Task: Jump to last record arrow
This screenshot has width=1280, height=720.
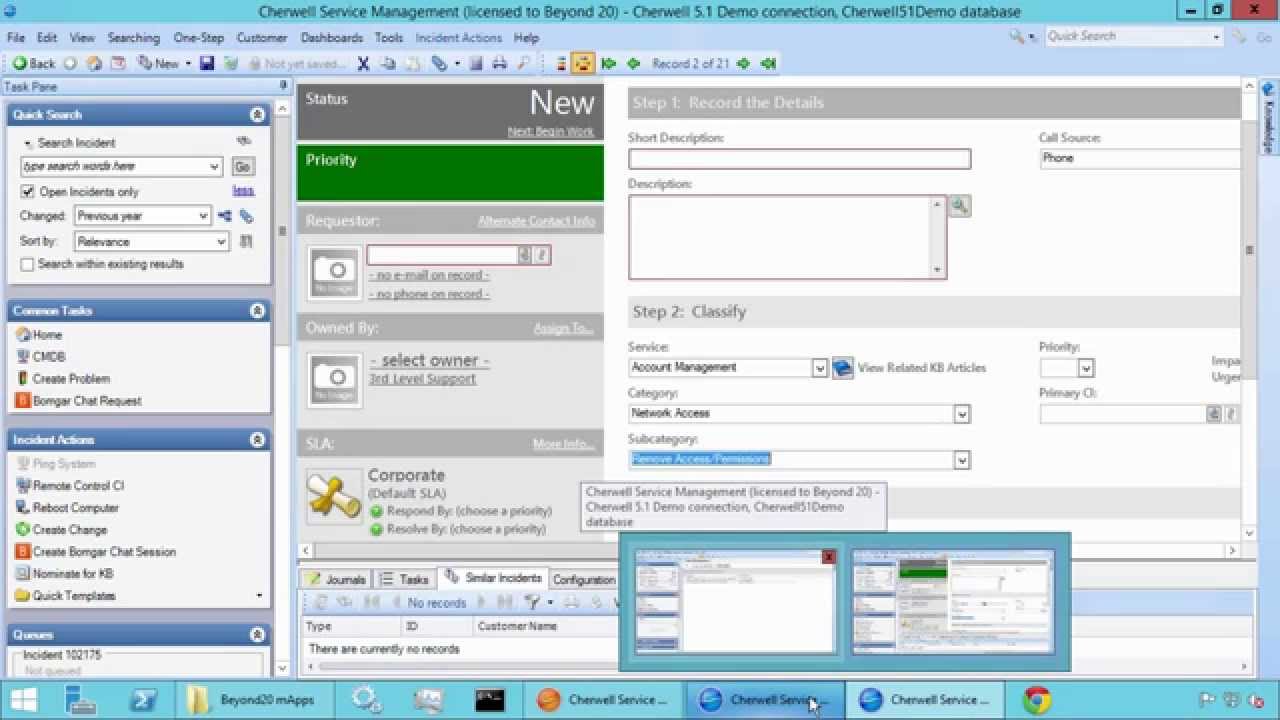Action: (x=768, y=63)
